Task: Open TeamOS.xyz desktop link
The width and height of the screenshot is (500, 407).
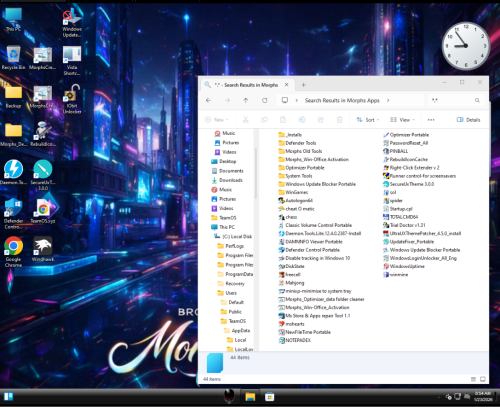Action: (43, 211)
